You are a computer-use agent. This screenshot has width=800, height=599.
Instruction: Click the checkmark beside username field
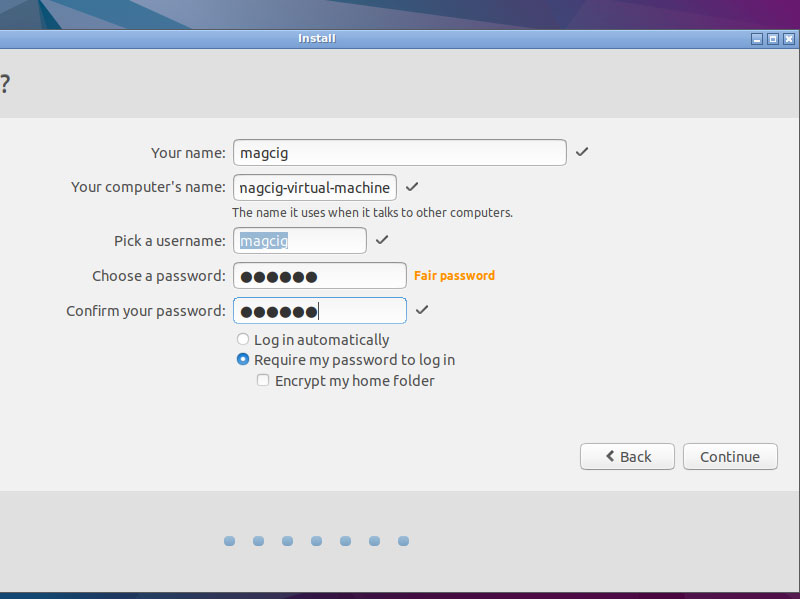coord(382,239)
